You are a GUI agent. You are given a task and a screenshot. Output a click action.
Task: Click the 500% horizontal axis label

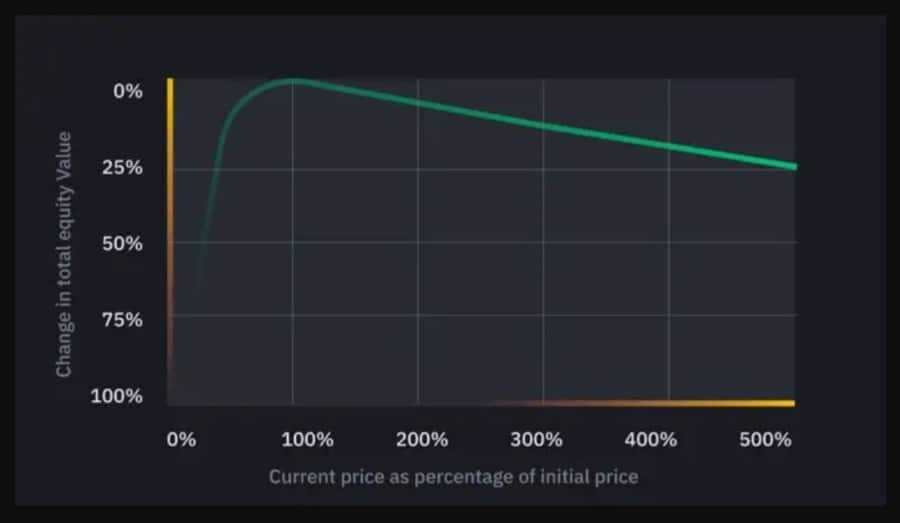pos(766,440)
